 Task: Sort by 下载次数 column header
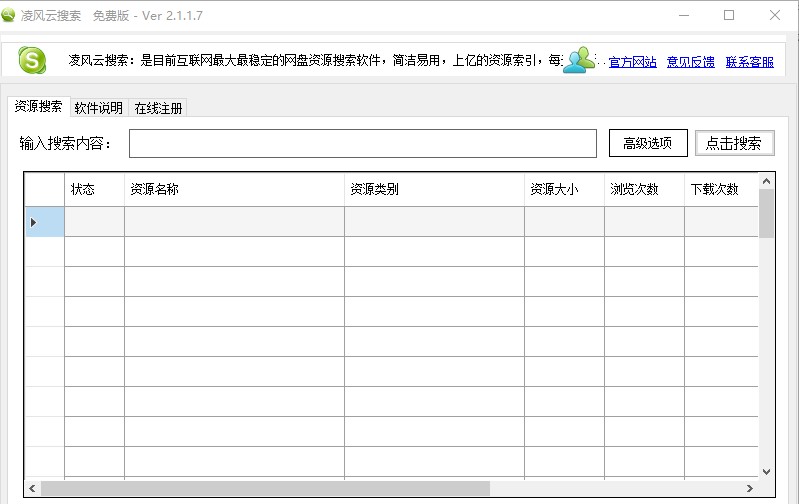point(721,190)
